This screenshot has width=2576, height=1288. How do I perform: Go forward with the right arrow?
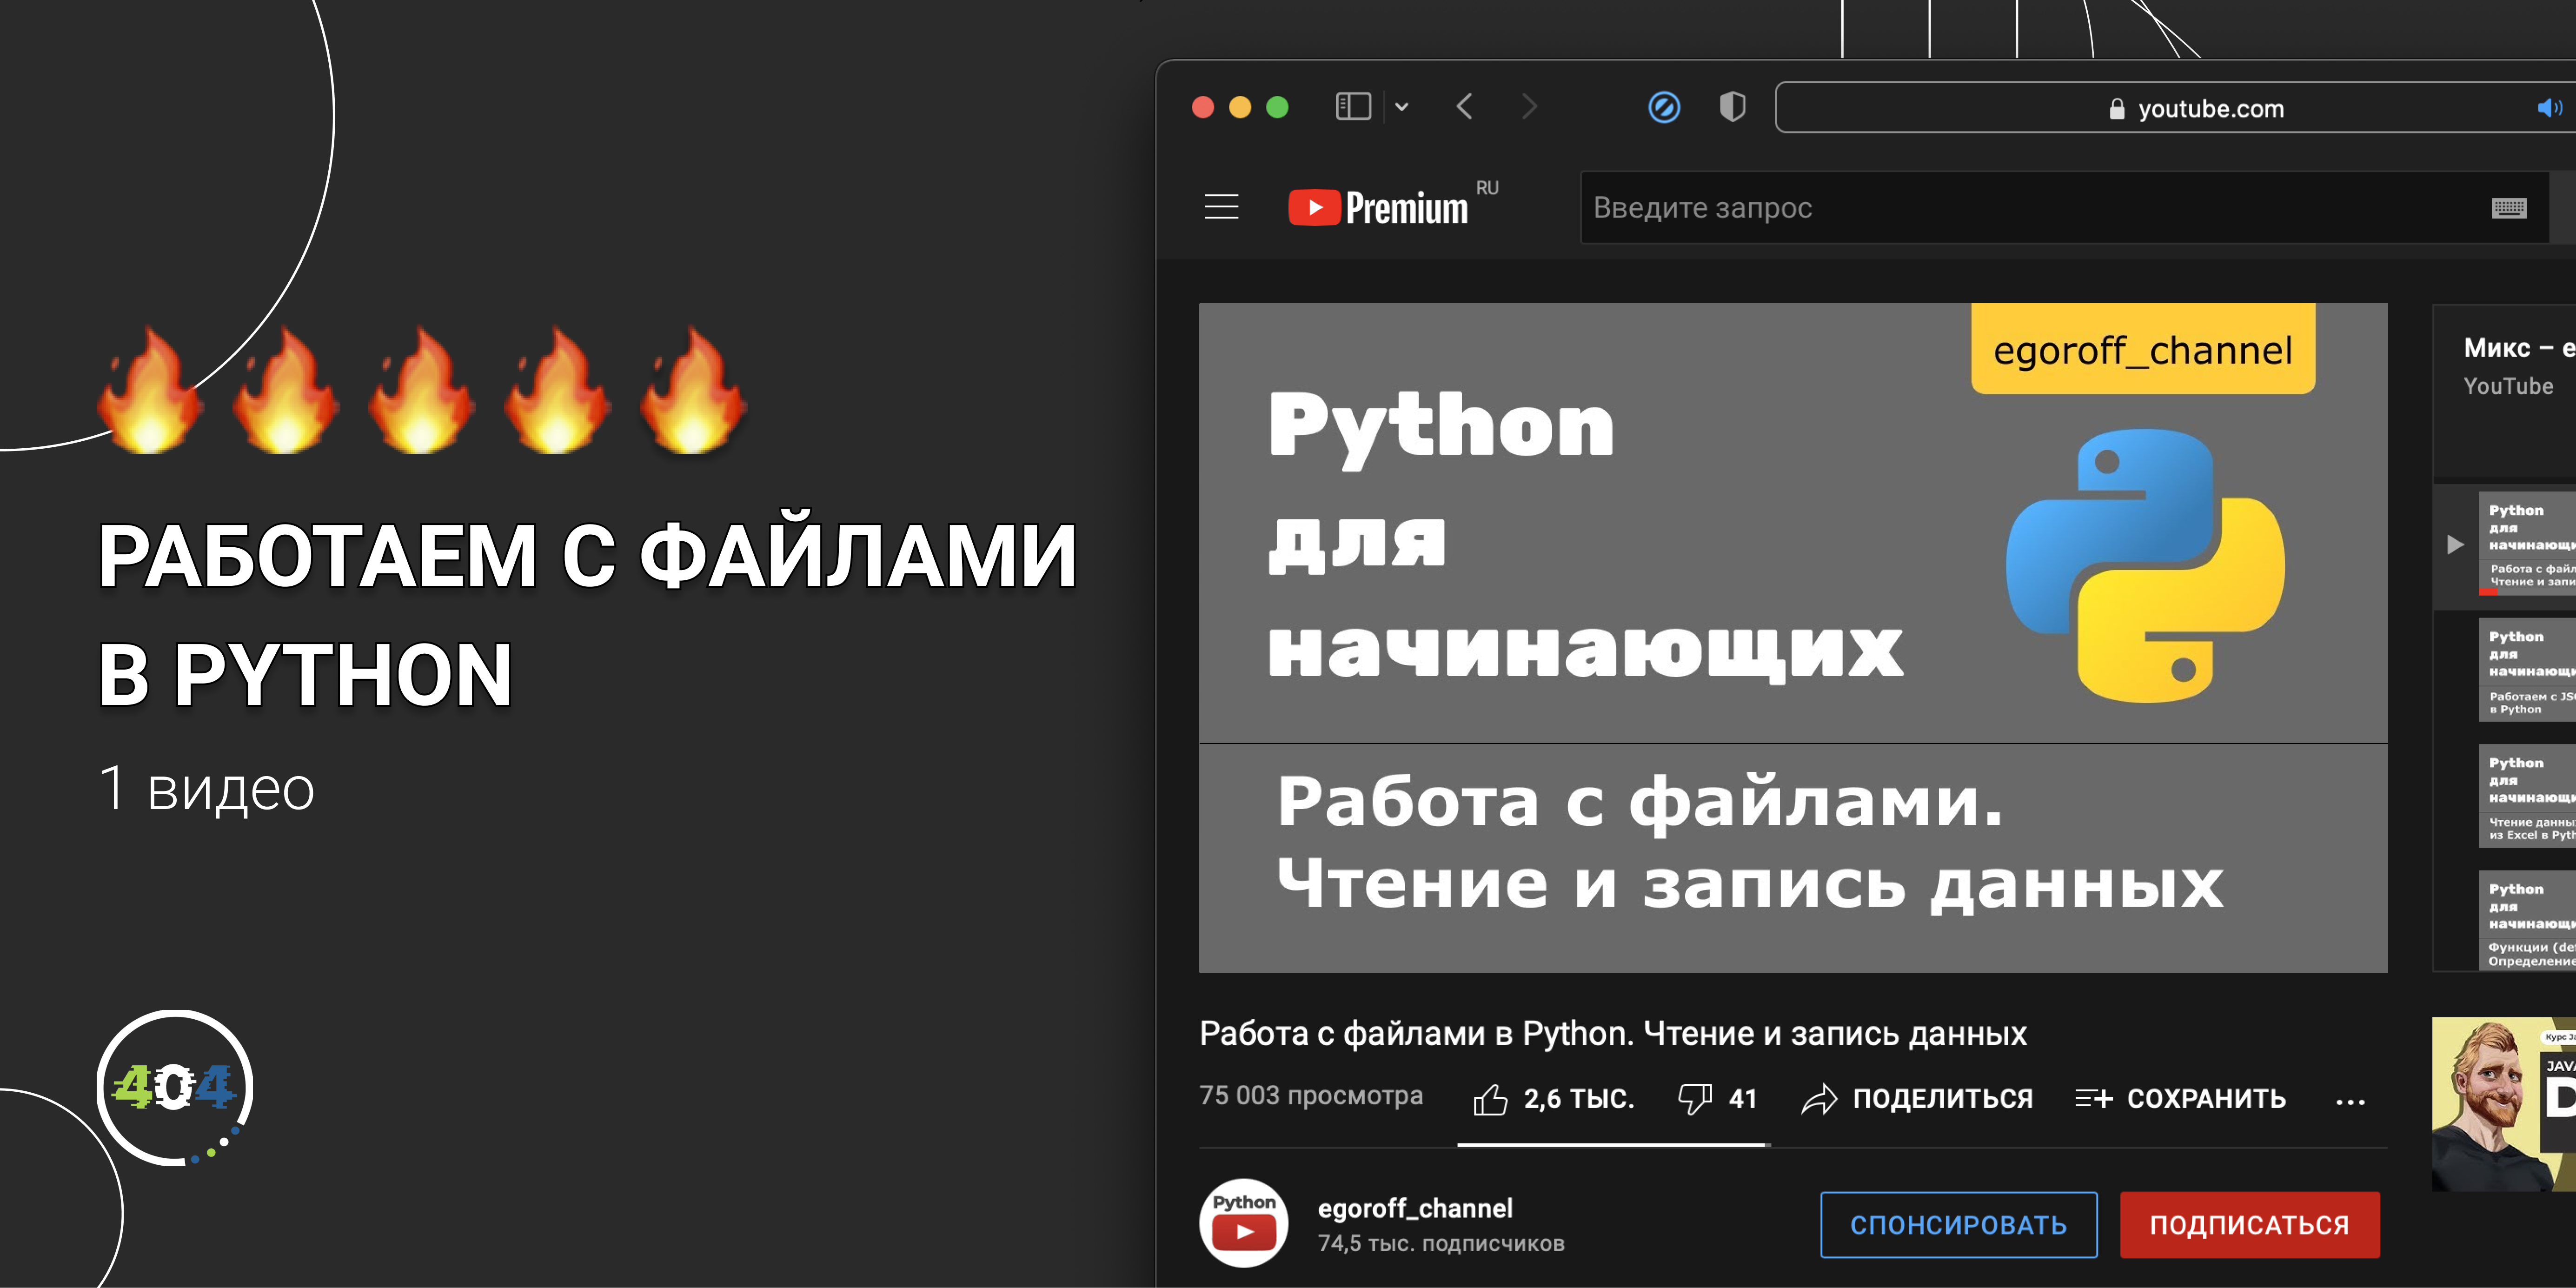tap(1529, 106)
